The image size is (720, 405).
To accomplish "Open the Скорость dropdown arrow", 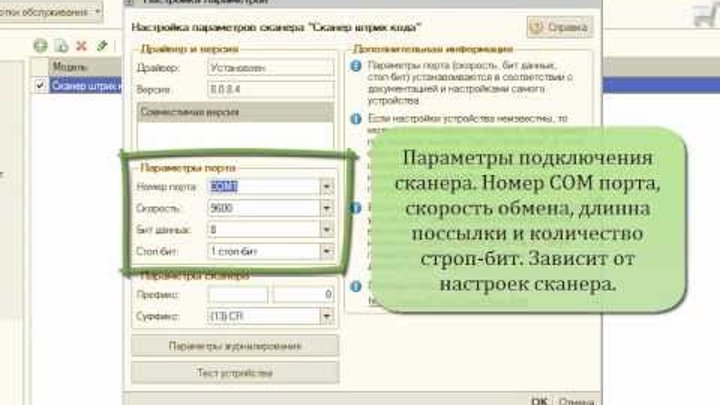I will 326,208.
